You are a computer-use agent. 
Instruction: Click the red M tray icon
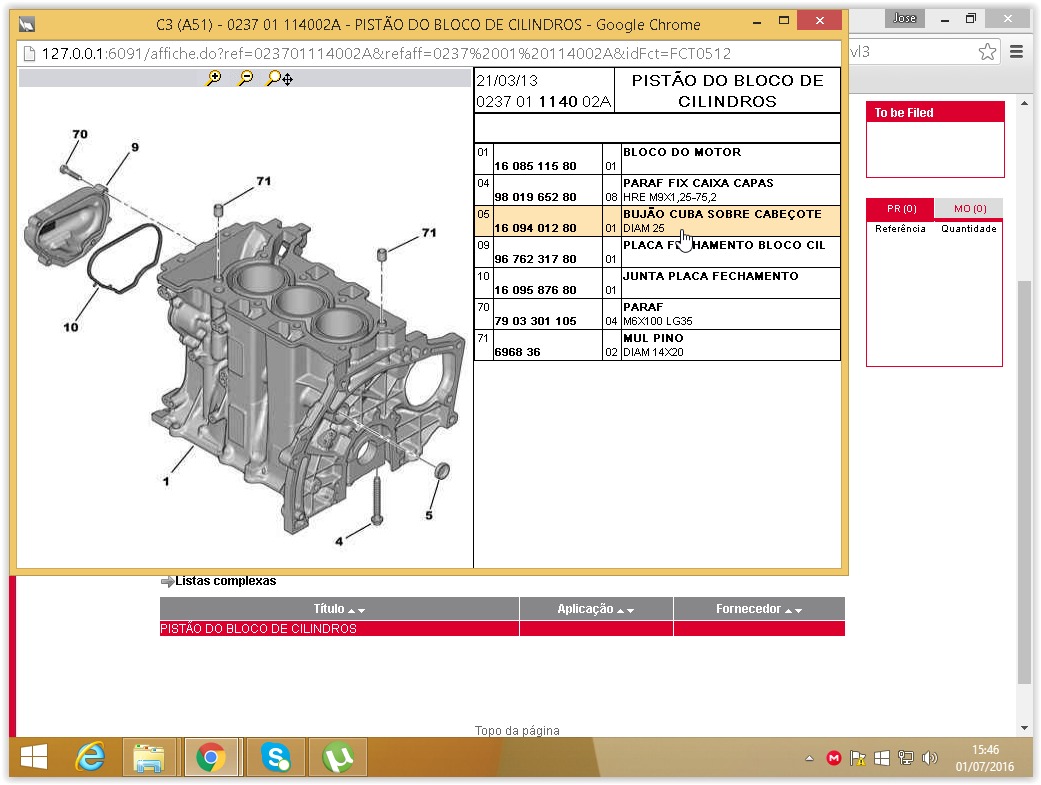pos(834,758)
